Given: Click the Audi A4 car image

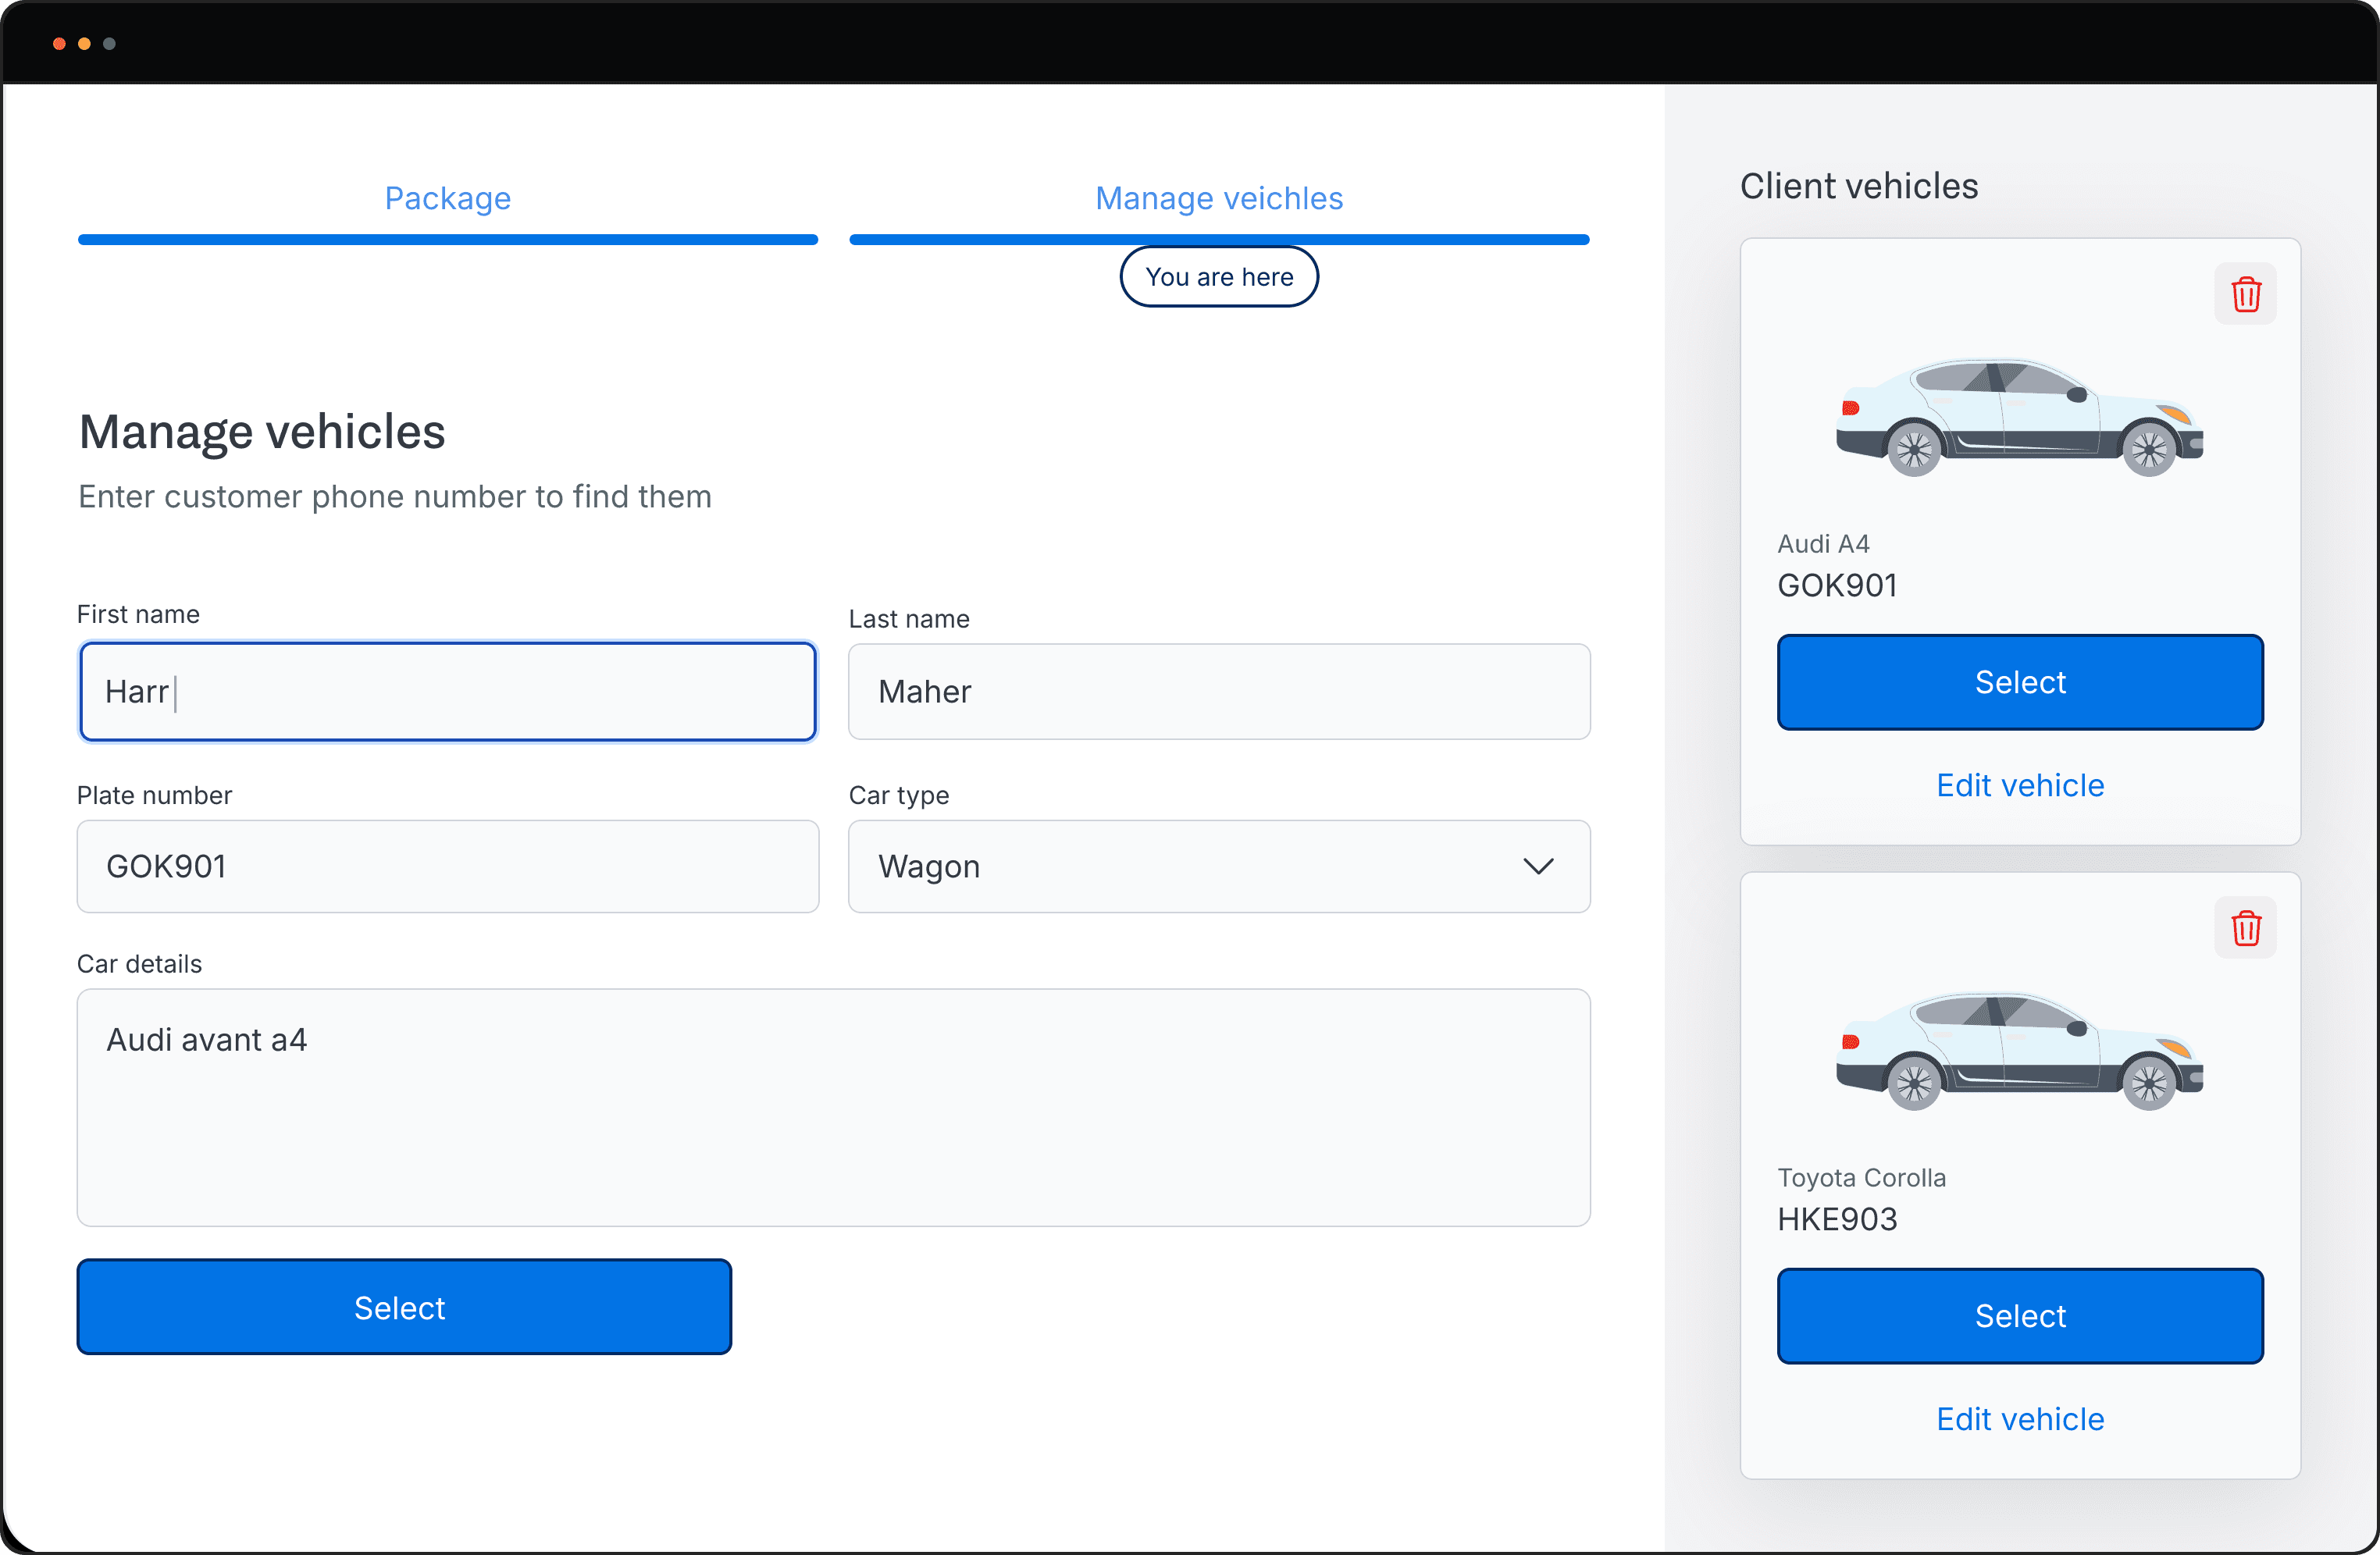Looking at the screenshot, I should 2019,417.
